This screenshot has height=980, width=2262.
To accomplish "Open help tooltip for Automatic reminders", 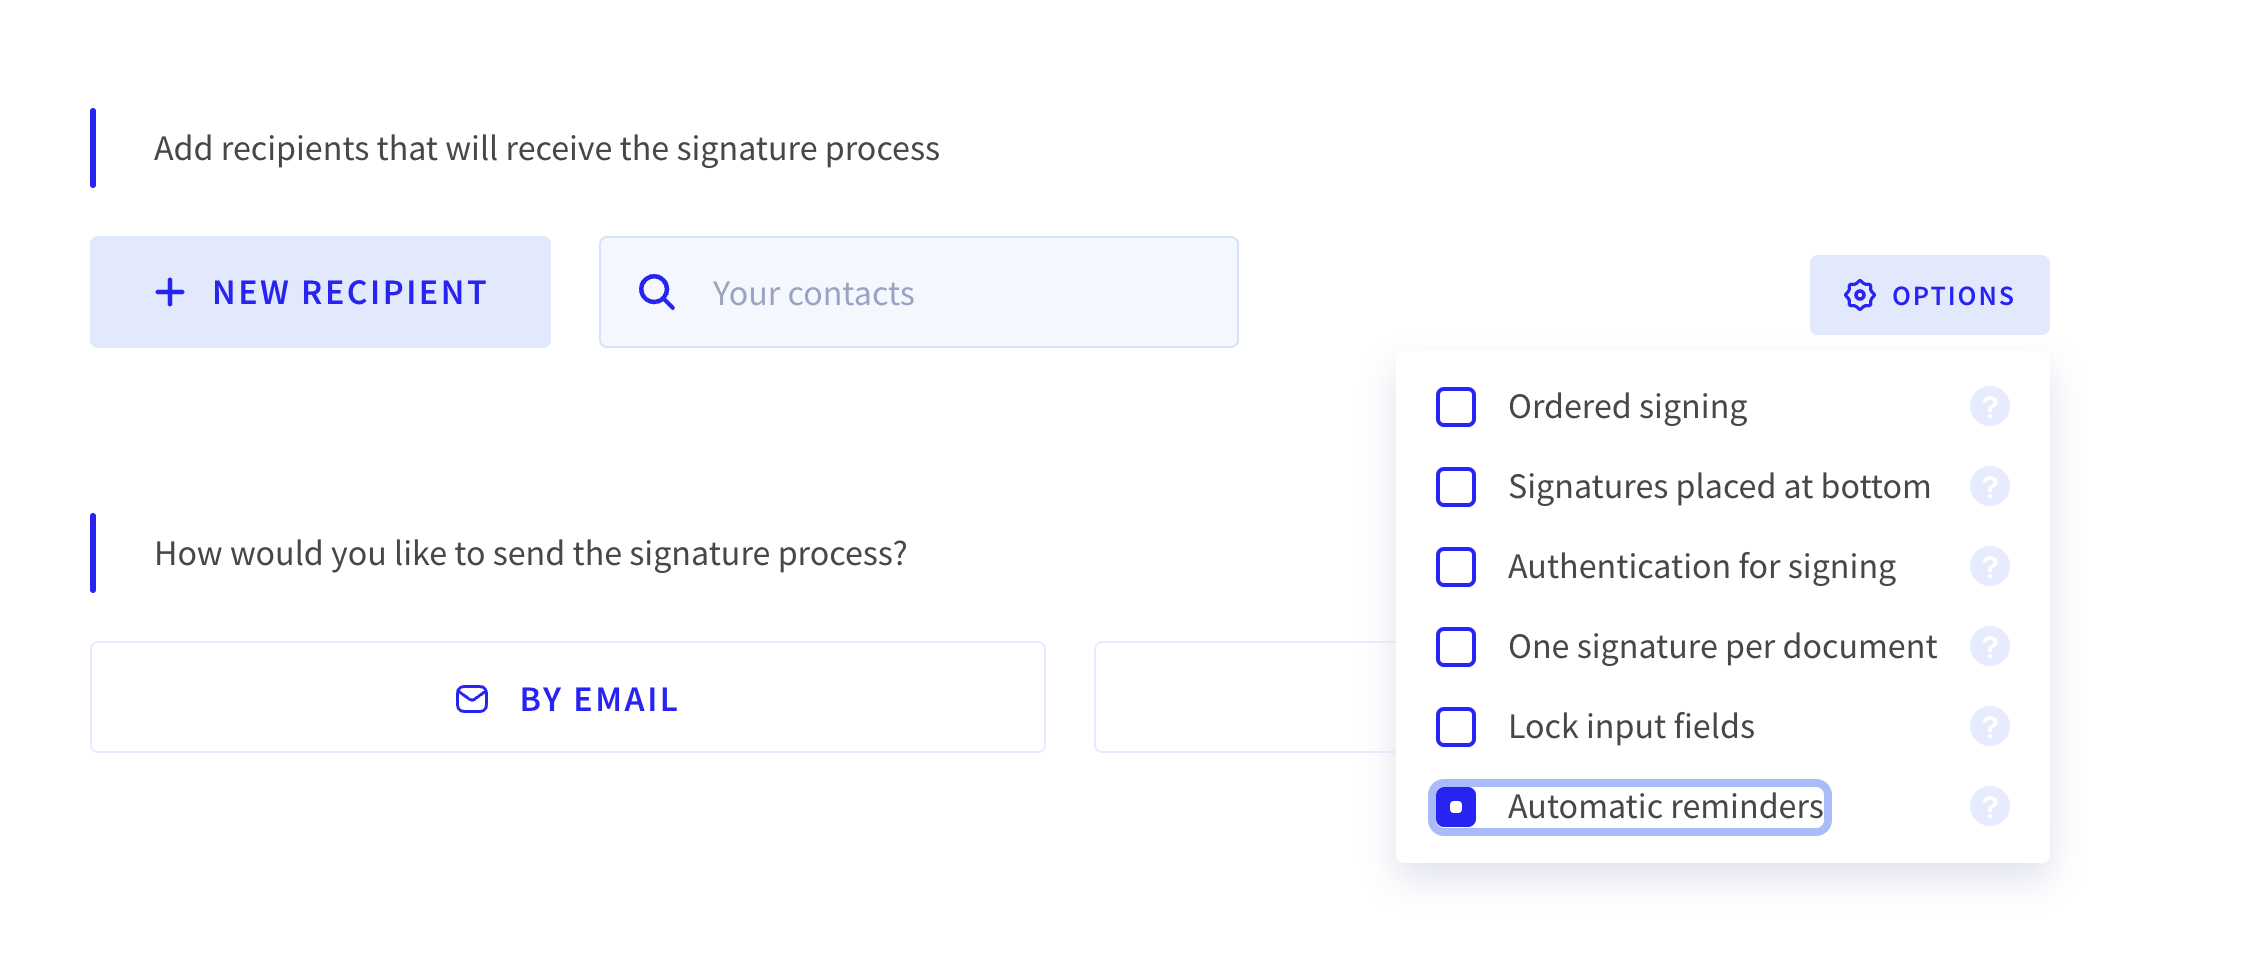I will [1989, 807].
